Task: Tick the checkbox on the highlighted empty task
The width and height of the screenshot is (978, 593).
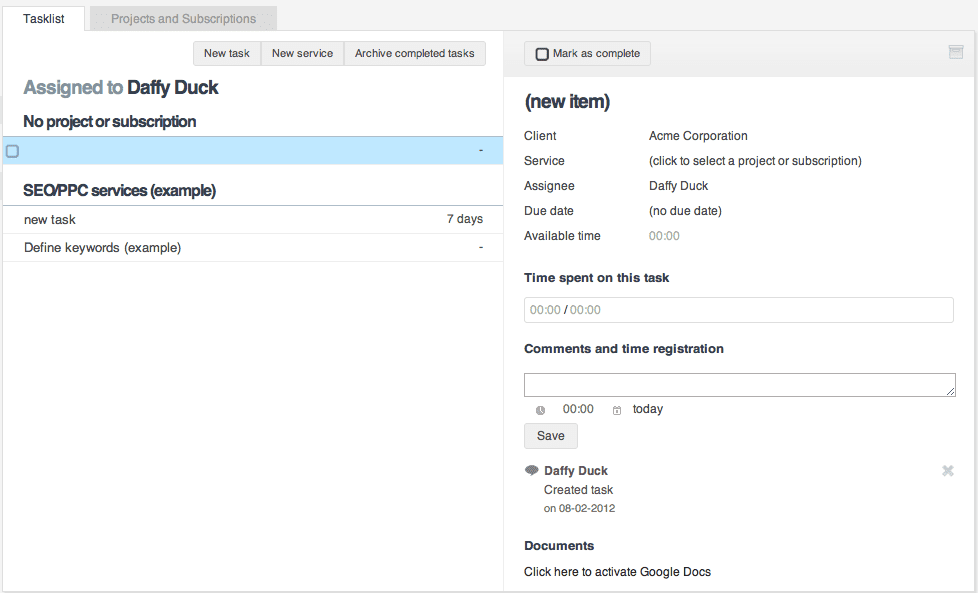Action: (12, 151)
